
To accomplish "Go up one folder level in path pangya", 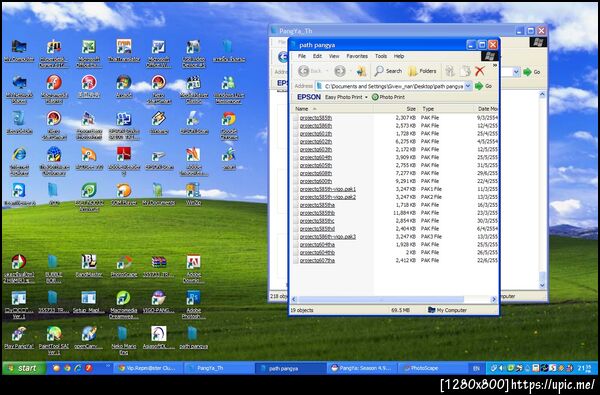I will click(x=361, y=71).
